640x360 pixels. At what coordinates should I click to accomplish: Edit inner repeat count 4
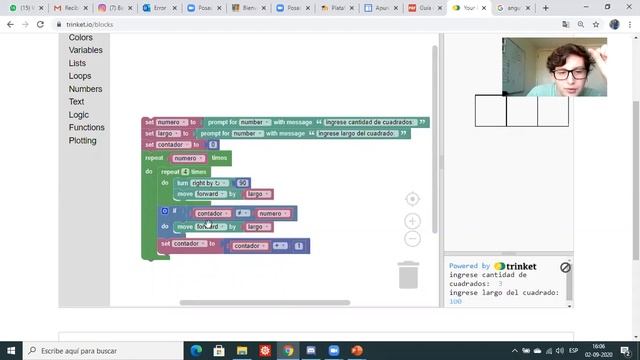click(185, 172)
